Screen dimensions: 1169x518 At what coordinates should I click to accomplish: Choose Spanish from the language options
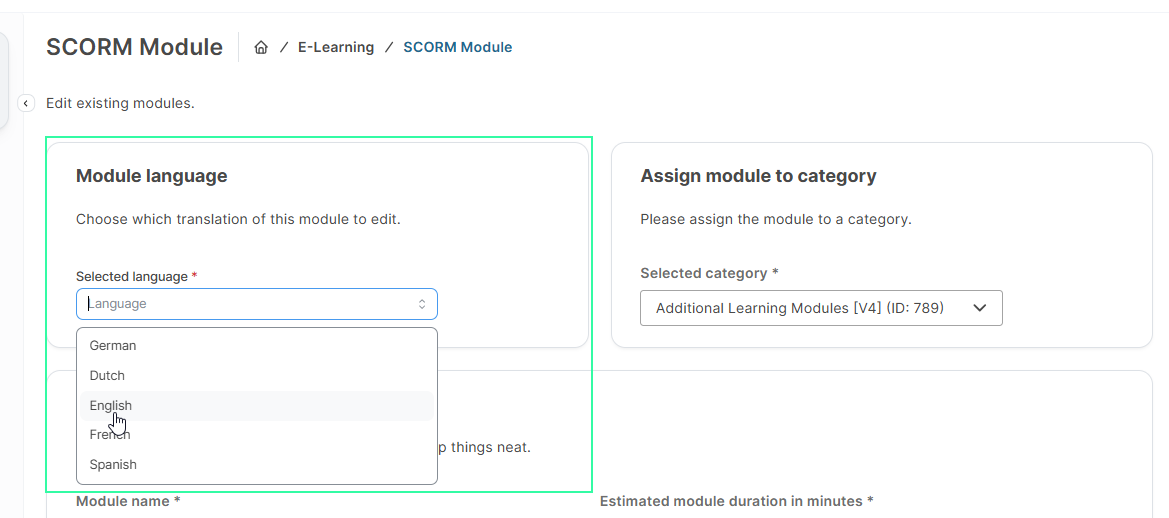click(x=113, y=464)
